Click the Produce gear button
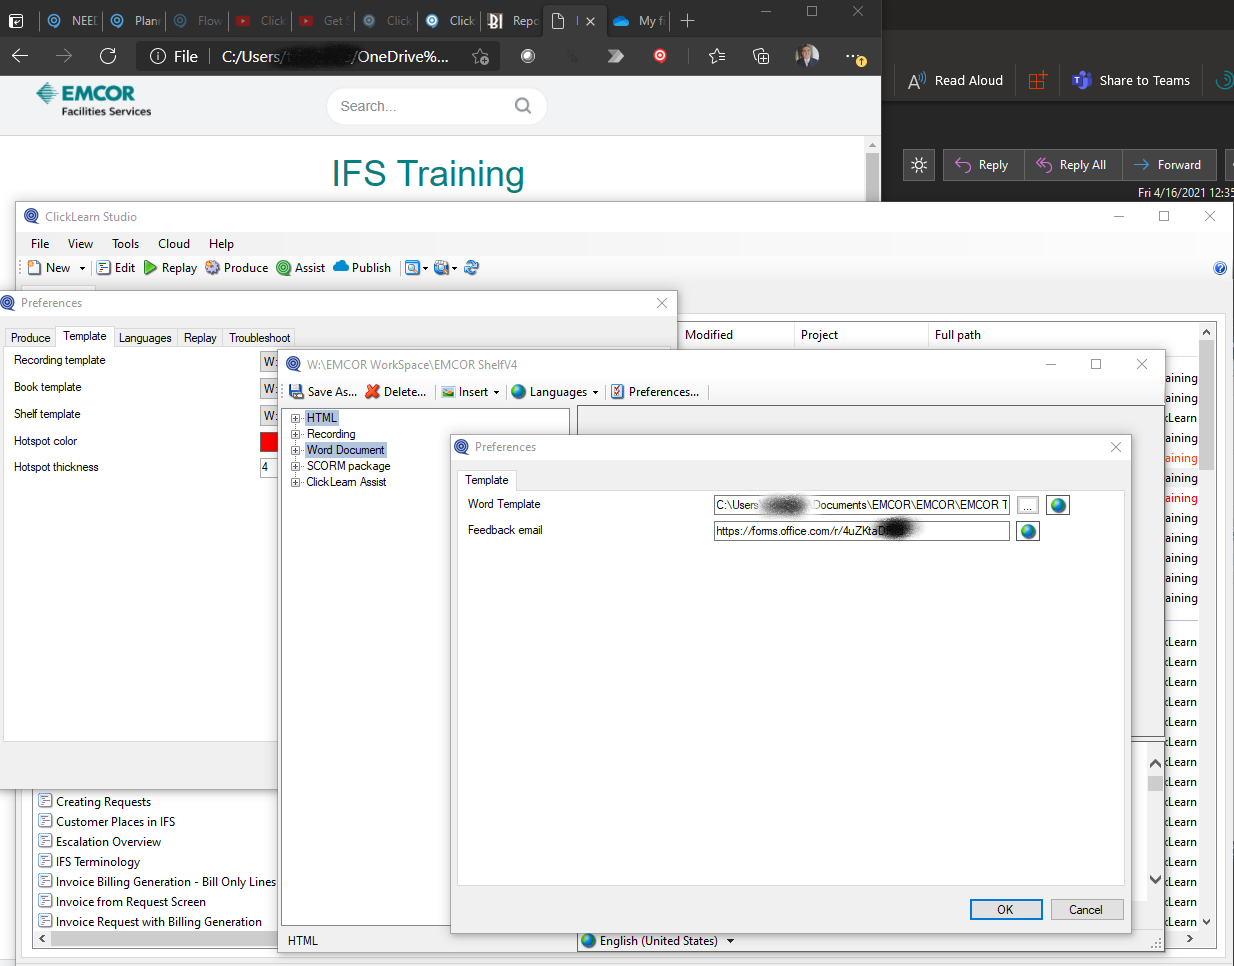Image resolution: width=1234 pixels, height=966 pixels. 237,268
